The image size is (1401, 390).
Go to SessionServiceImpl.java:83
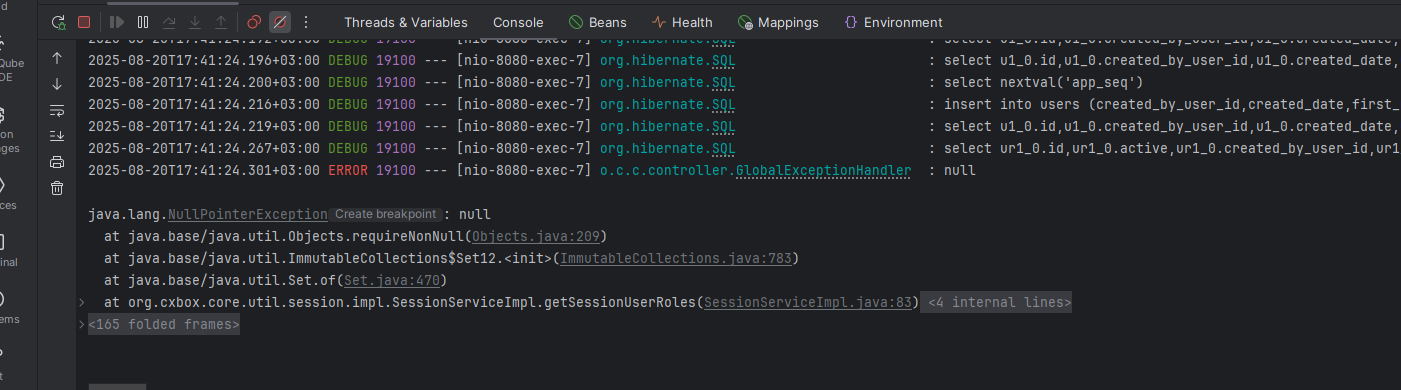point(808,302)
